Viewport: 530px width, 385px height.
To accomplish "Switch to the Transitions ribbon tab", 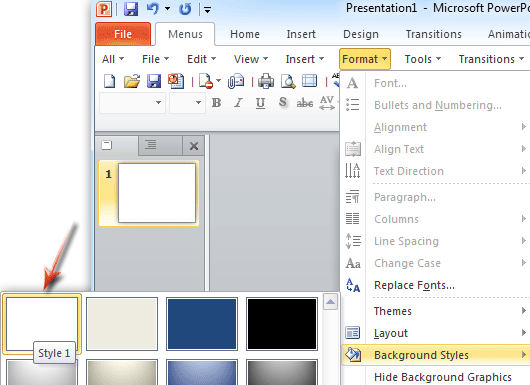I will pyautogui.click(x=434, y=34).
